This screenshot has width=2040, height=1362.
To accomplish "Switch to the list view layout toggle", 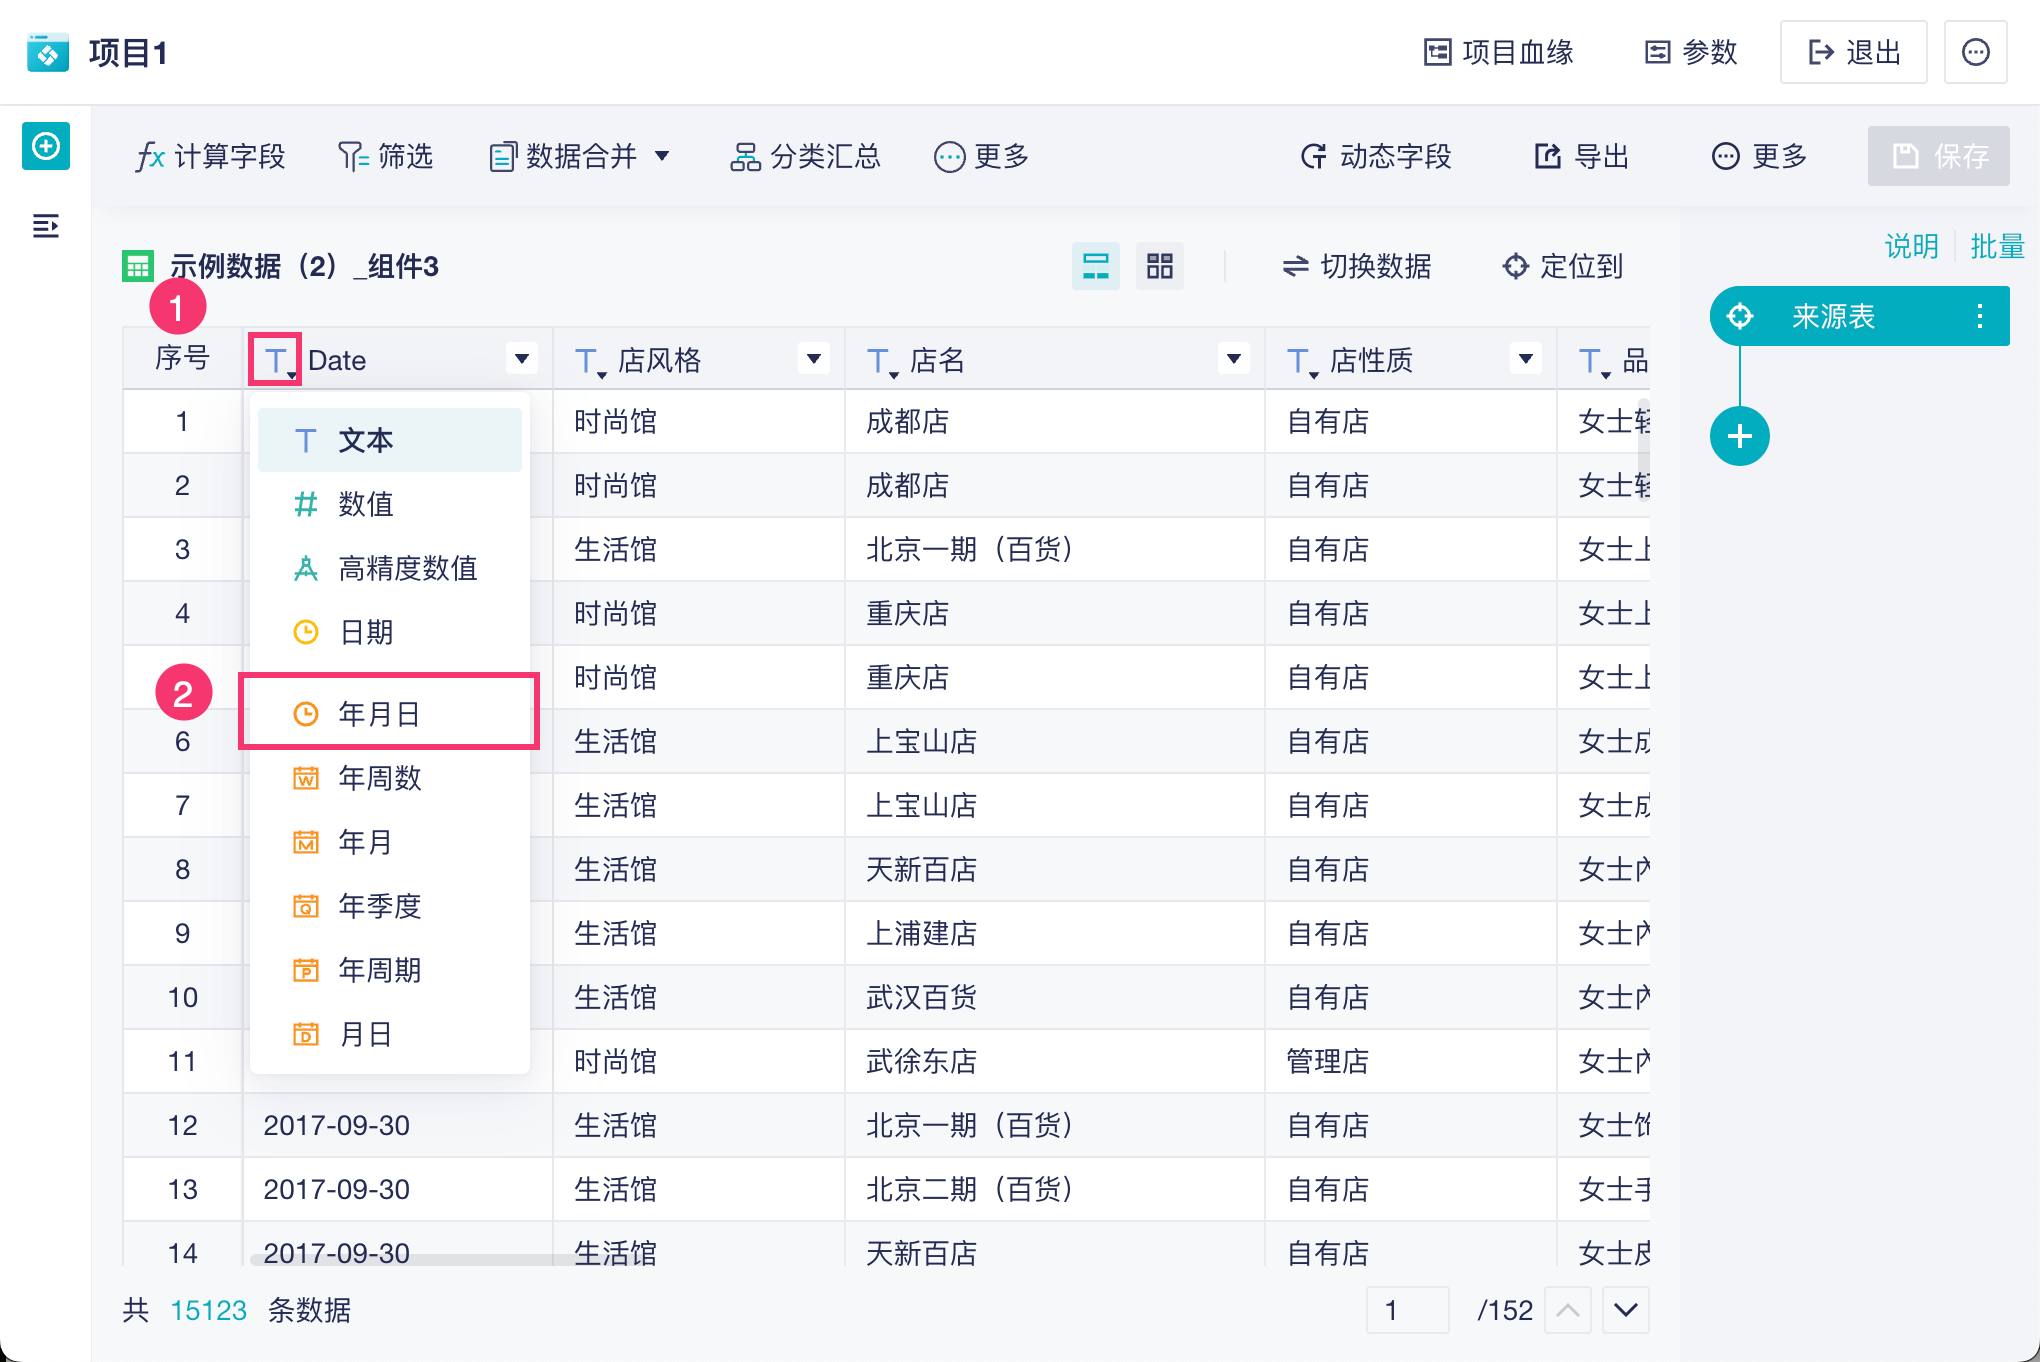I will coord(1096,266).
